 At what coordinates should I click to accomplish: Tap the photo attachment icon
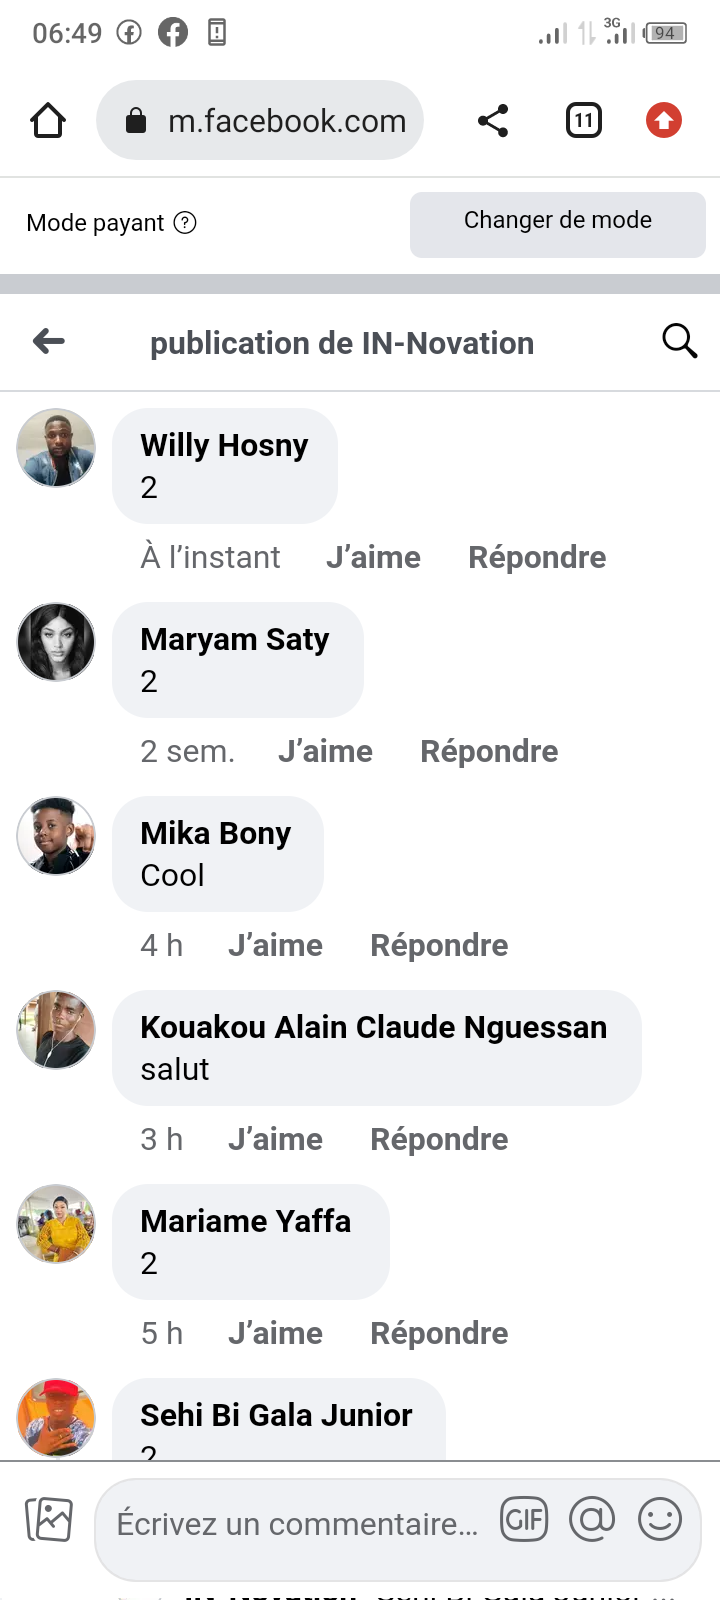(x=49, y=1520)
